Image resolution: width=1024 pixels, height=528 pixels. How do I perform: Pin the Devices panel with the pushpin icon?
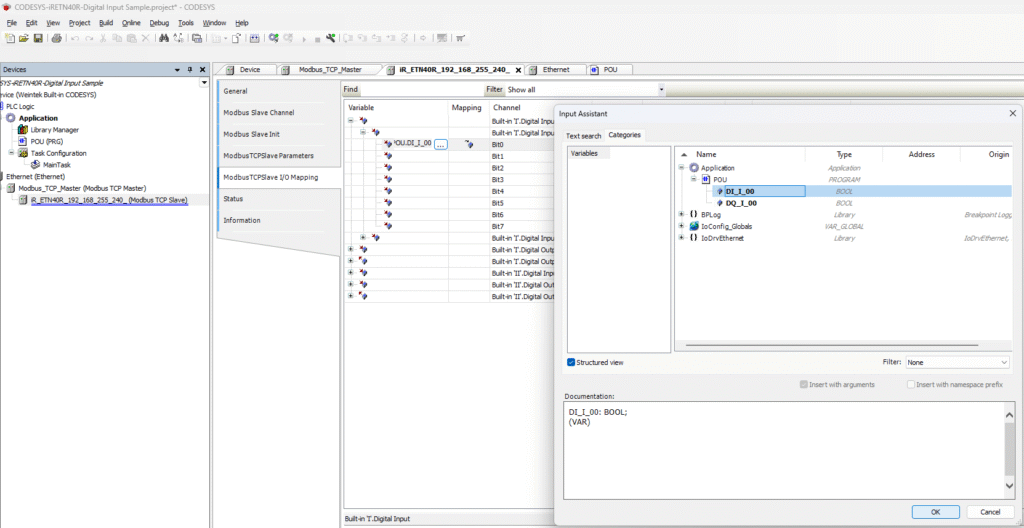[x=190, y=70]
